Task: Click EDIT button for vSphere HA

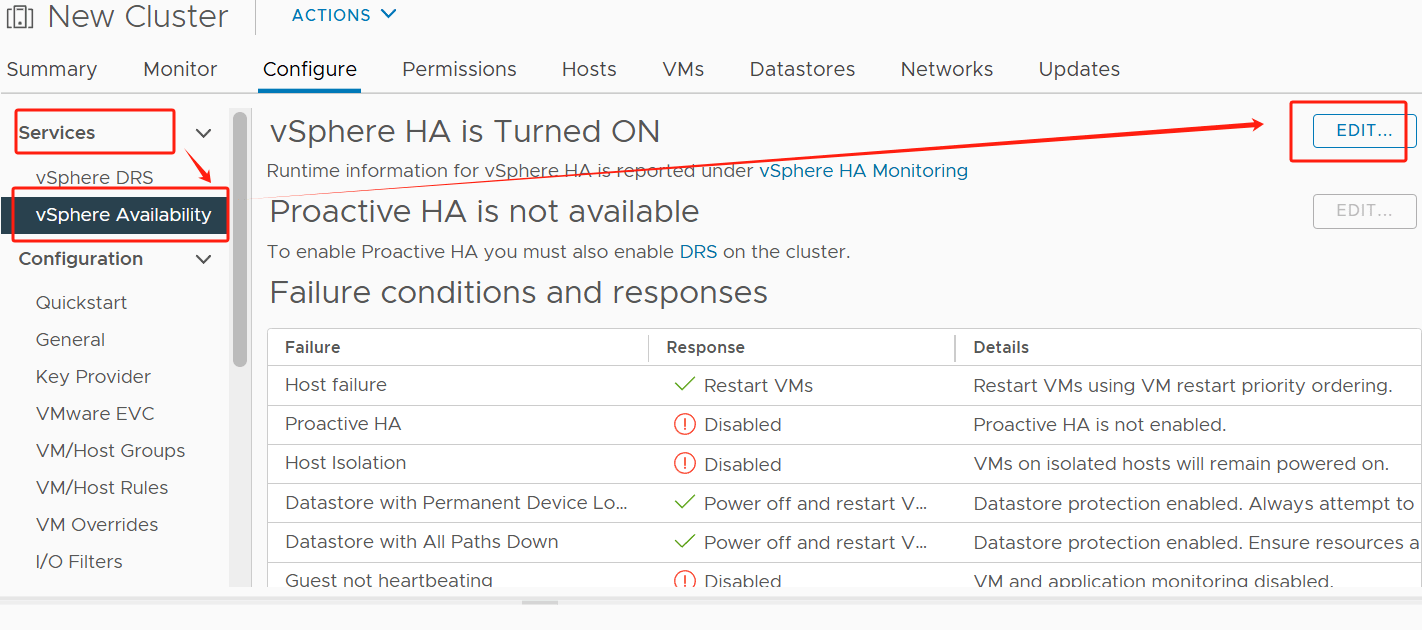Action: (x=1364, y=131)
